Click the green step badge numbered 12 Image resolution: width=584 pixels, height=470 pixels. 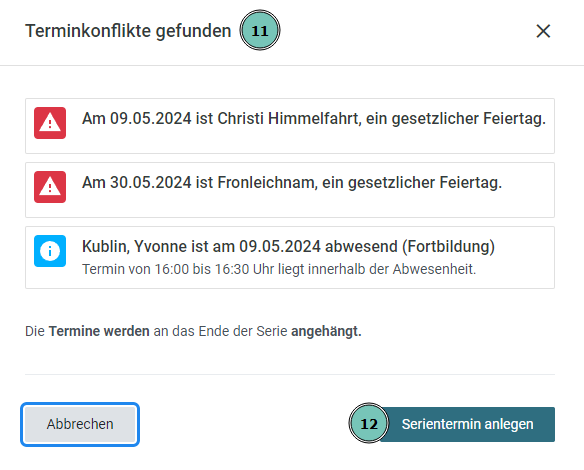369,423
